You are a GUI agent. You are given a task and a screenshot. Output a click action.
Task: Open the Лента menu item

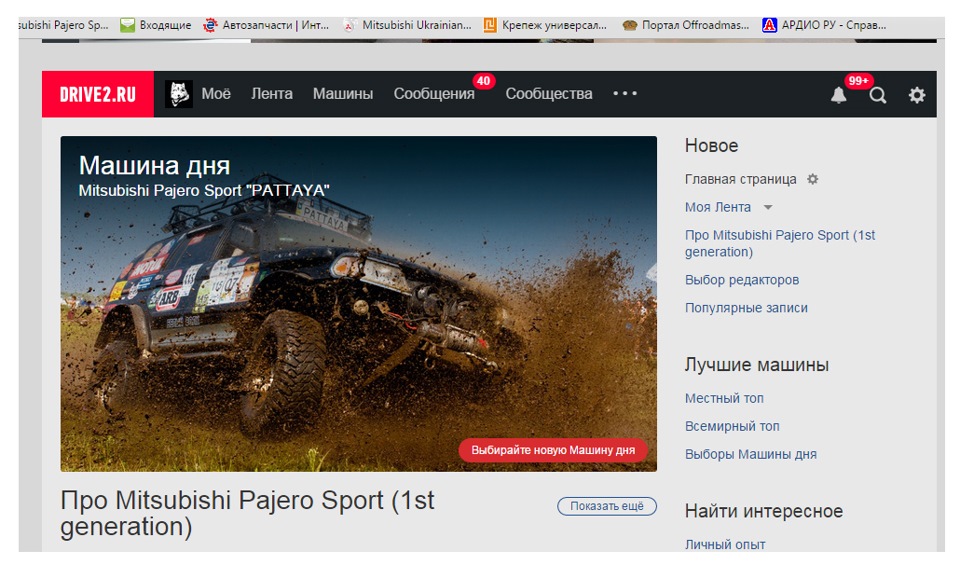[272, 94]
